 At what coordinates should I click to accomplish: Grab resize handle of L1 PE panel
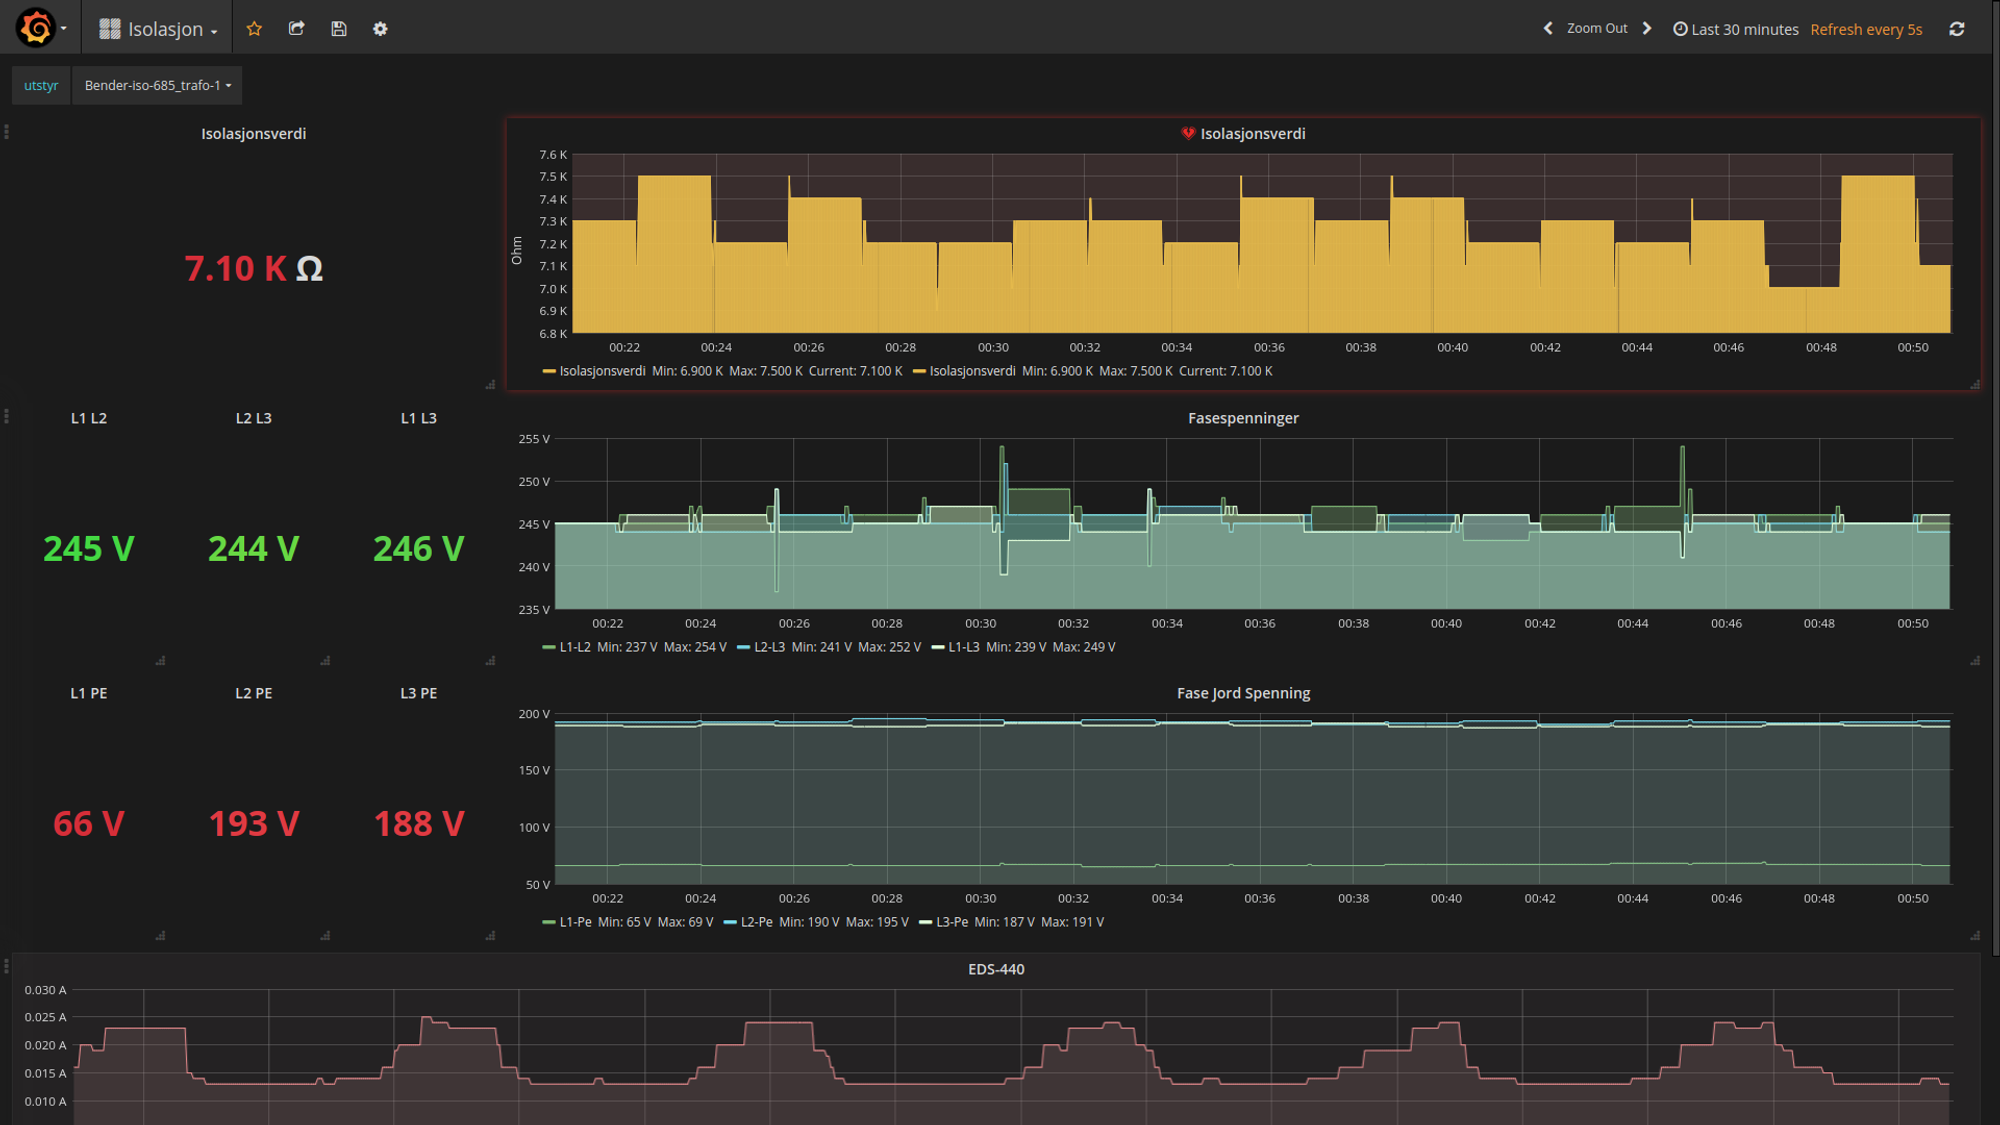click(160, 935)
